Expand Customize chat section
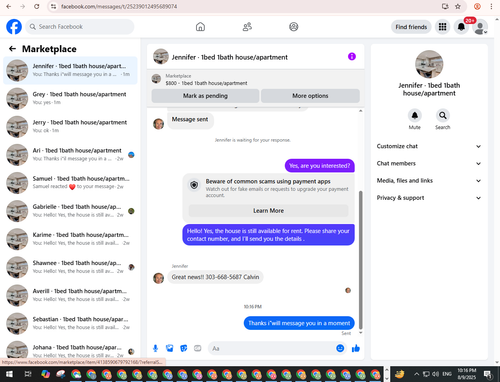This screenshot has width=500, height=382. 429,146
